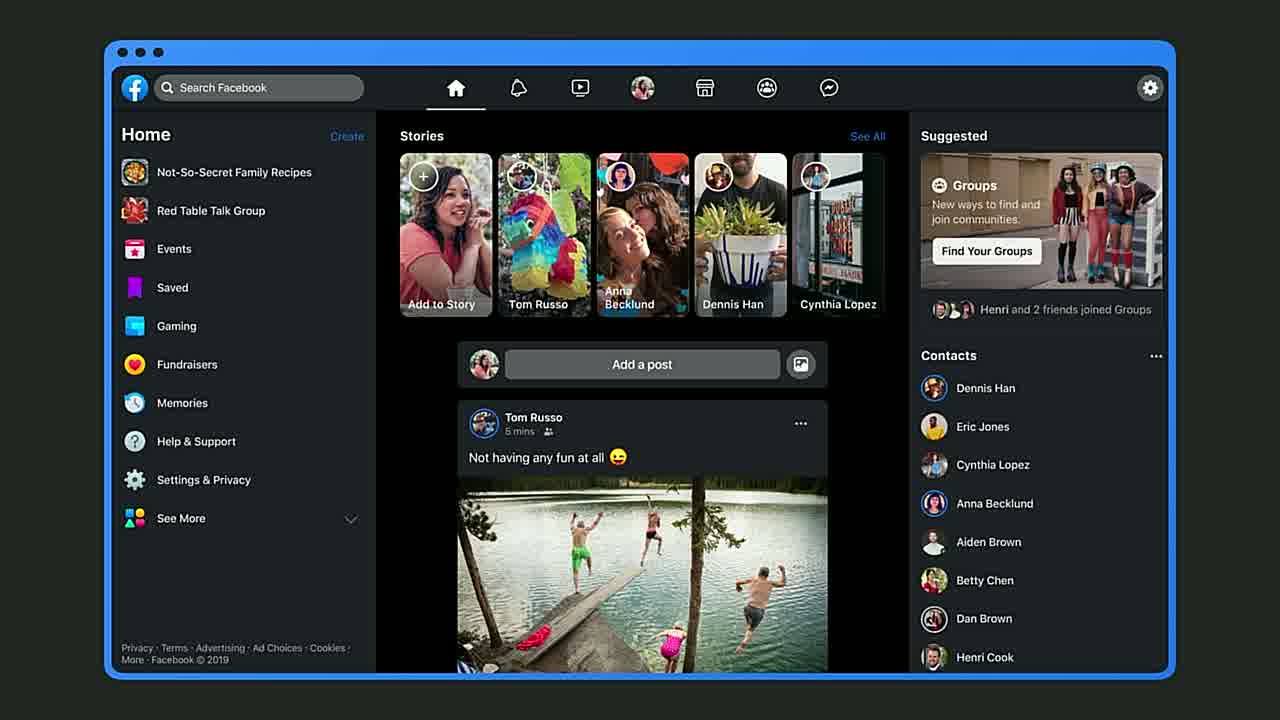This screenshot has height=720, width=1280.
Task: Check the notifications bell
Action: [x=518, y=87]
